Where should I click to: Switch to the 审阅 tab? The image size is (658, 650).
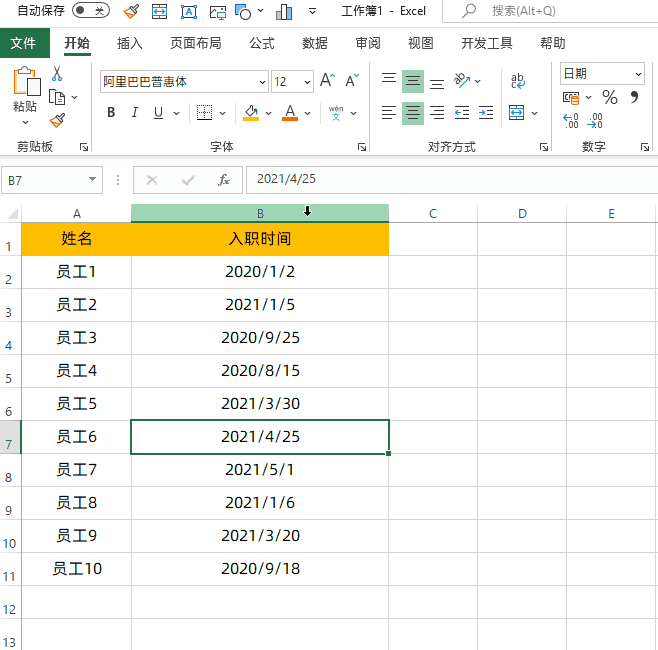point(368,43)
